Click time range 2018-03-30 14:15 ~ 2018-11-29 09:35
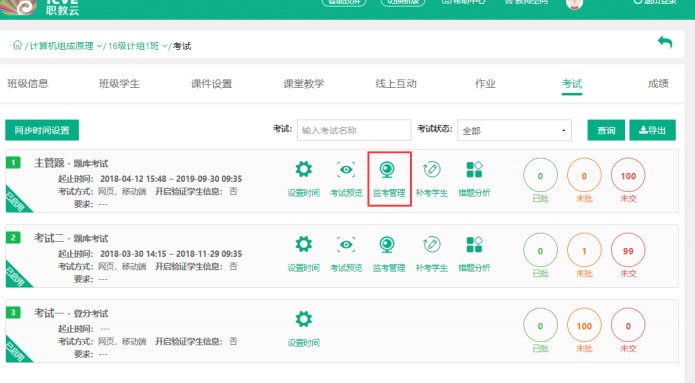This screenshot has width=695, height=383. [171, 254]
